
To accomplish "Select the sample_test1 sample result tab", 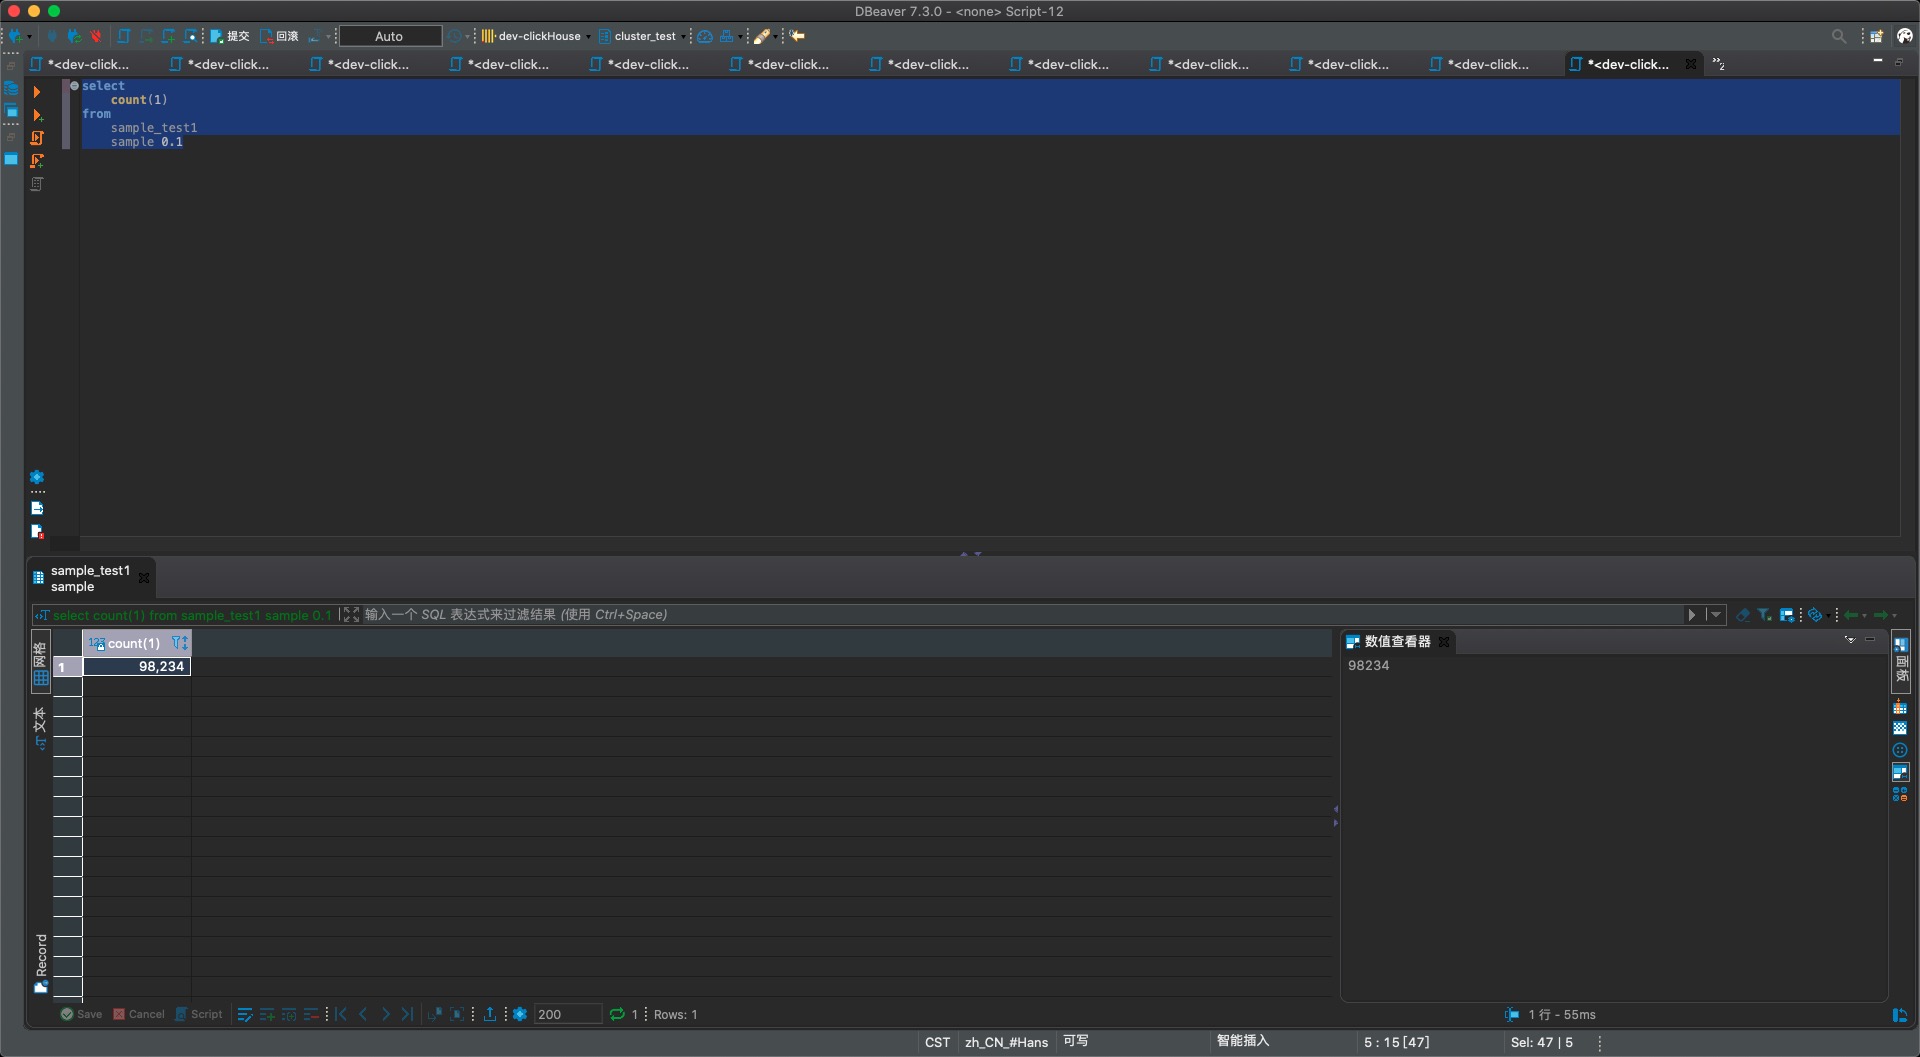I will click(x=90, y=578).
